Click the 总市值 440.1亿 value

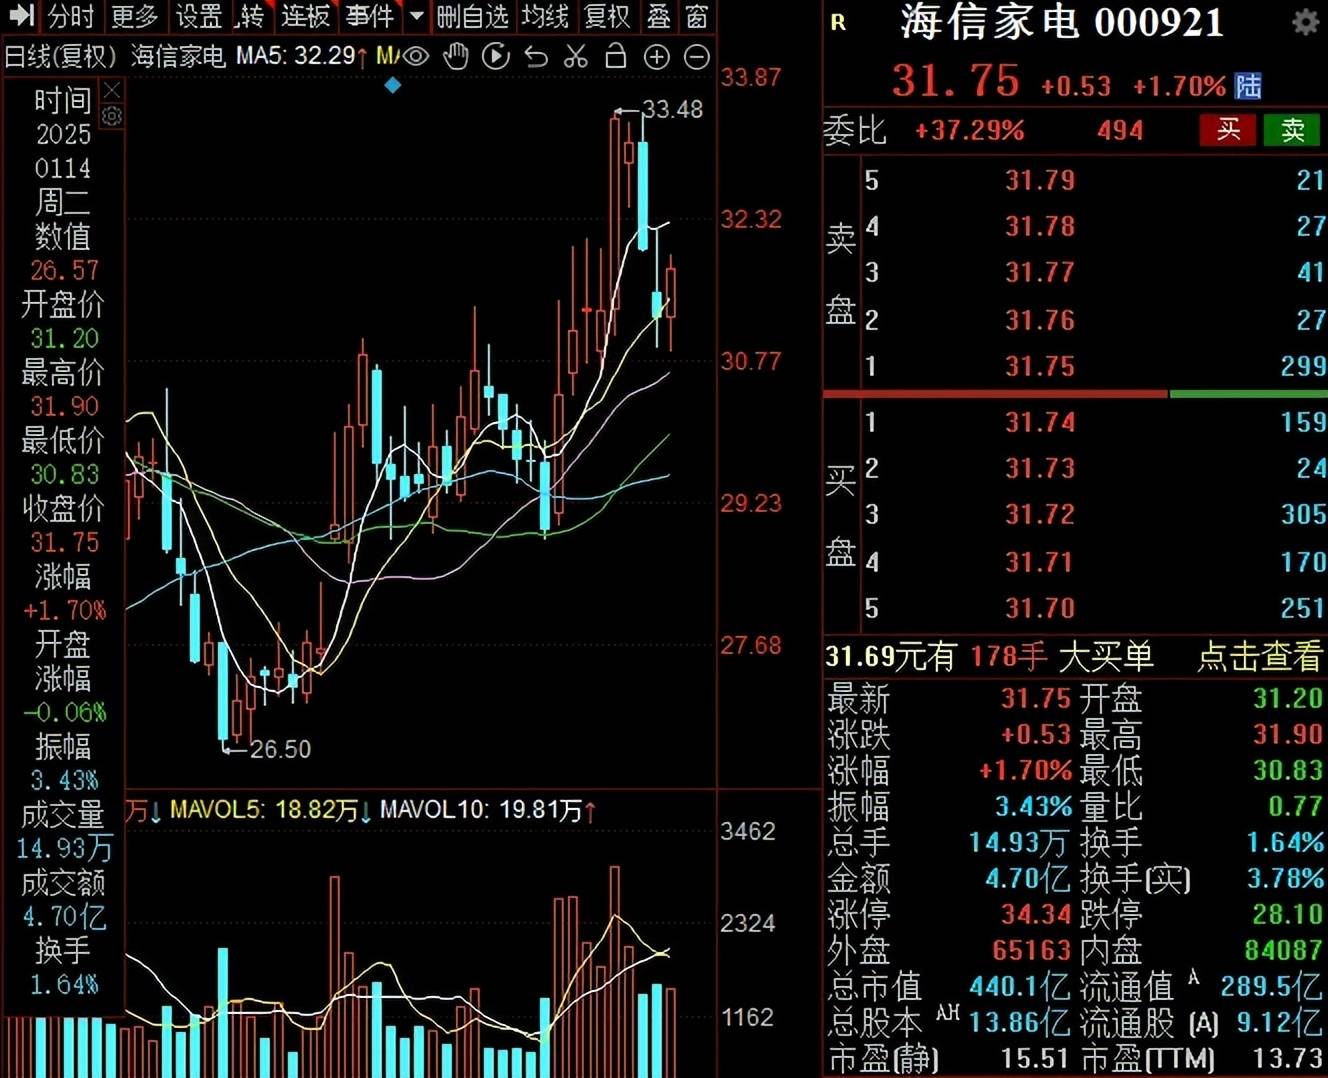1019,987
